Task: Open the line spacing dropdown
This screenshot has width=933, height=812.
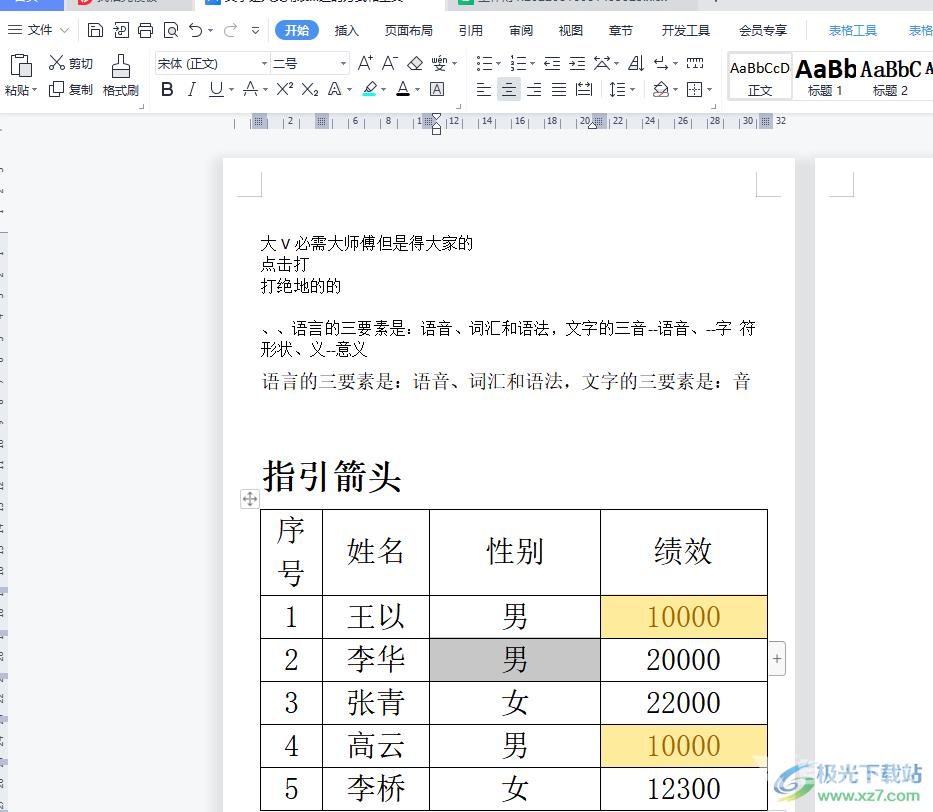Action: 632,90
